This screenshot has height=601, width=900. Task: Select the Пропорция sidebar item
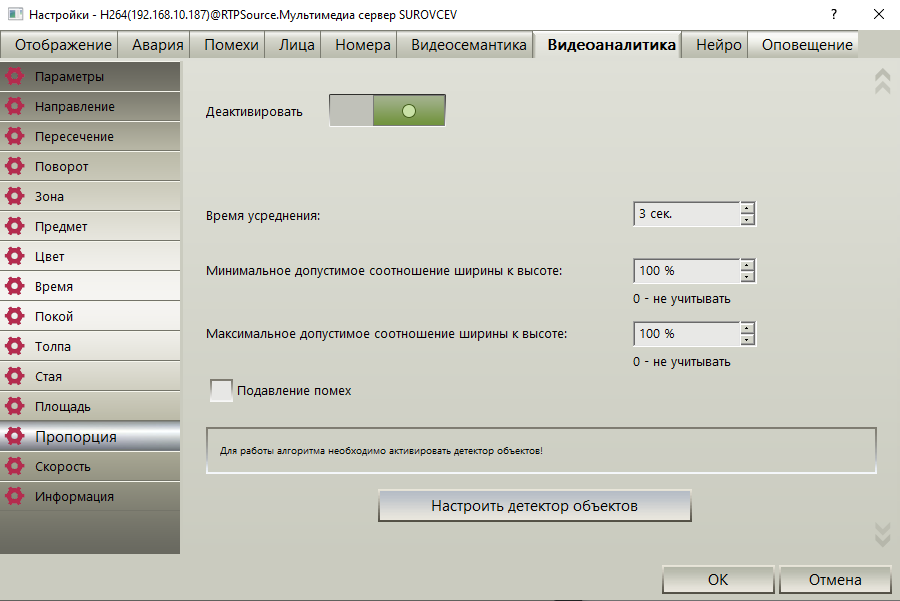click(90, 436)
